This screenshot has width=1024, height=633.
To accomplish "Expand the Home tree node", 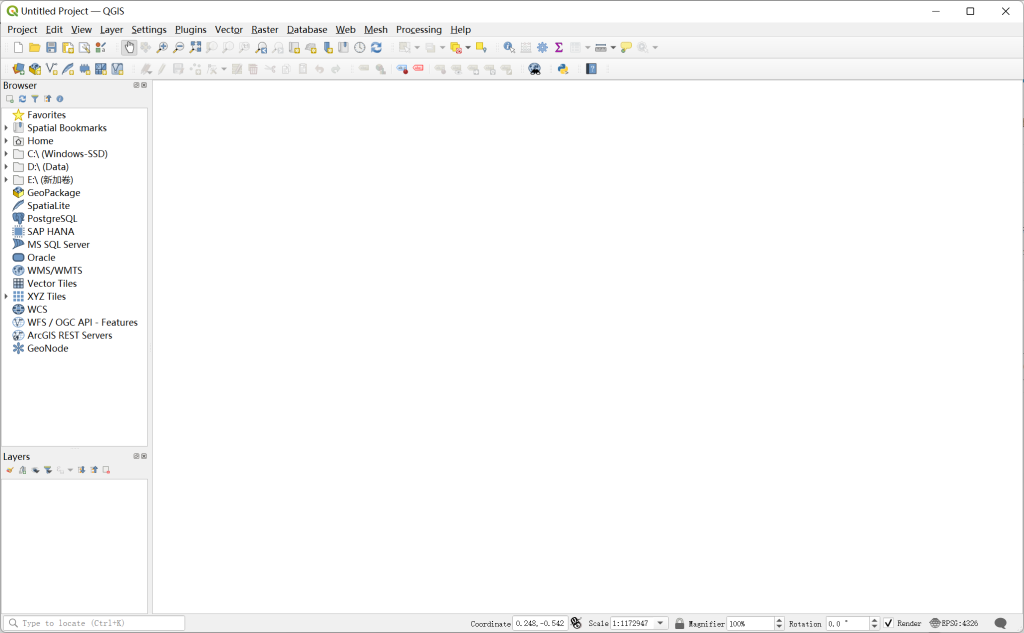I will click(x=7, y=141).
